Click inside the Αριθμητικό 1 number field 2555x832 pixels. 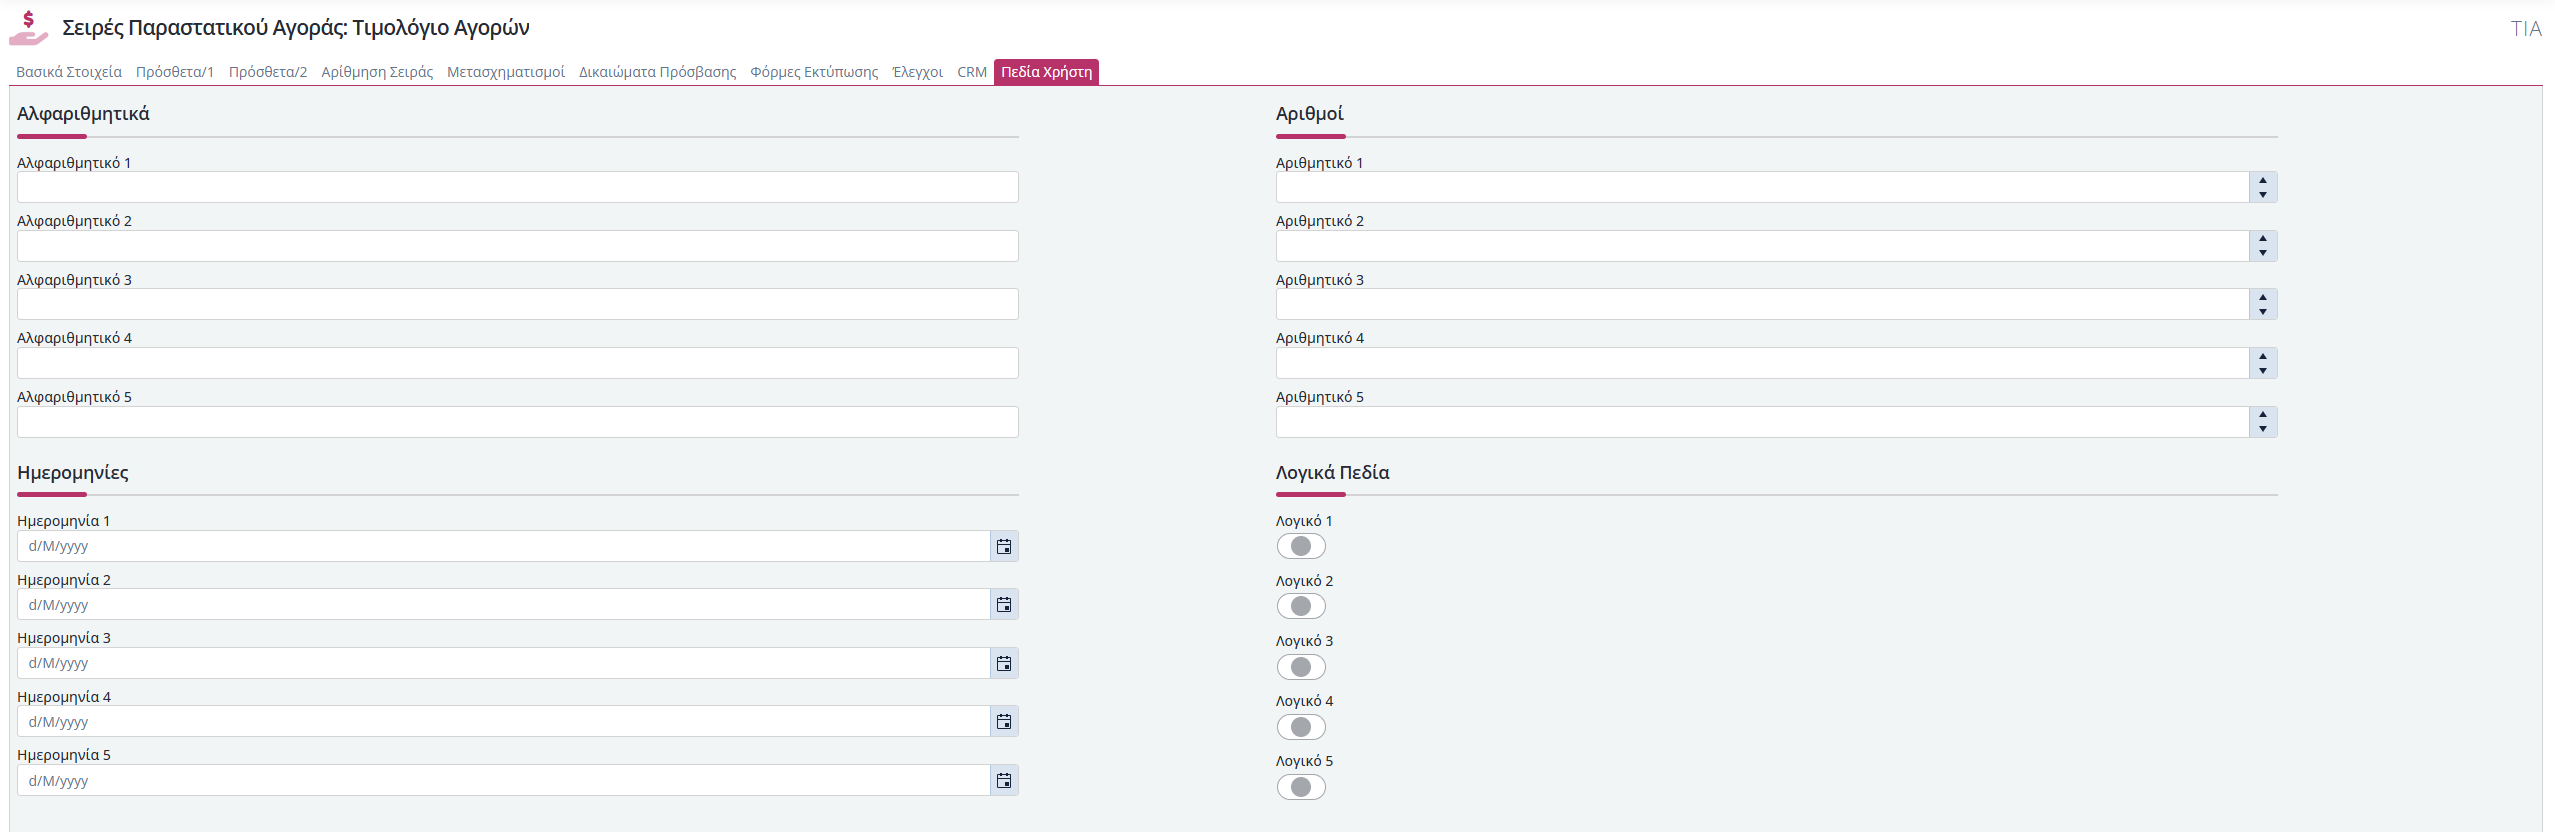[x=1763, y=187]
